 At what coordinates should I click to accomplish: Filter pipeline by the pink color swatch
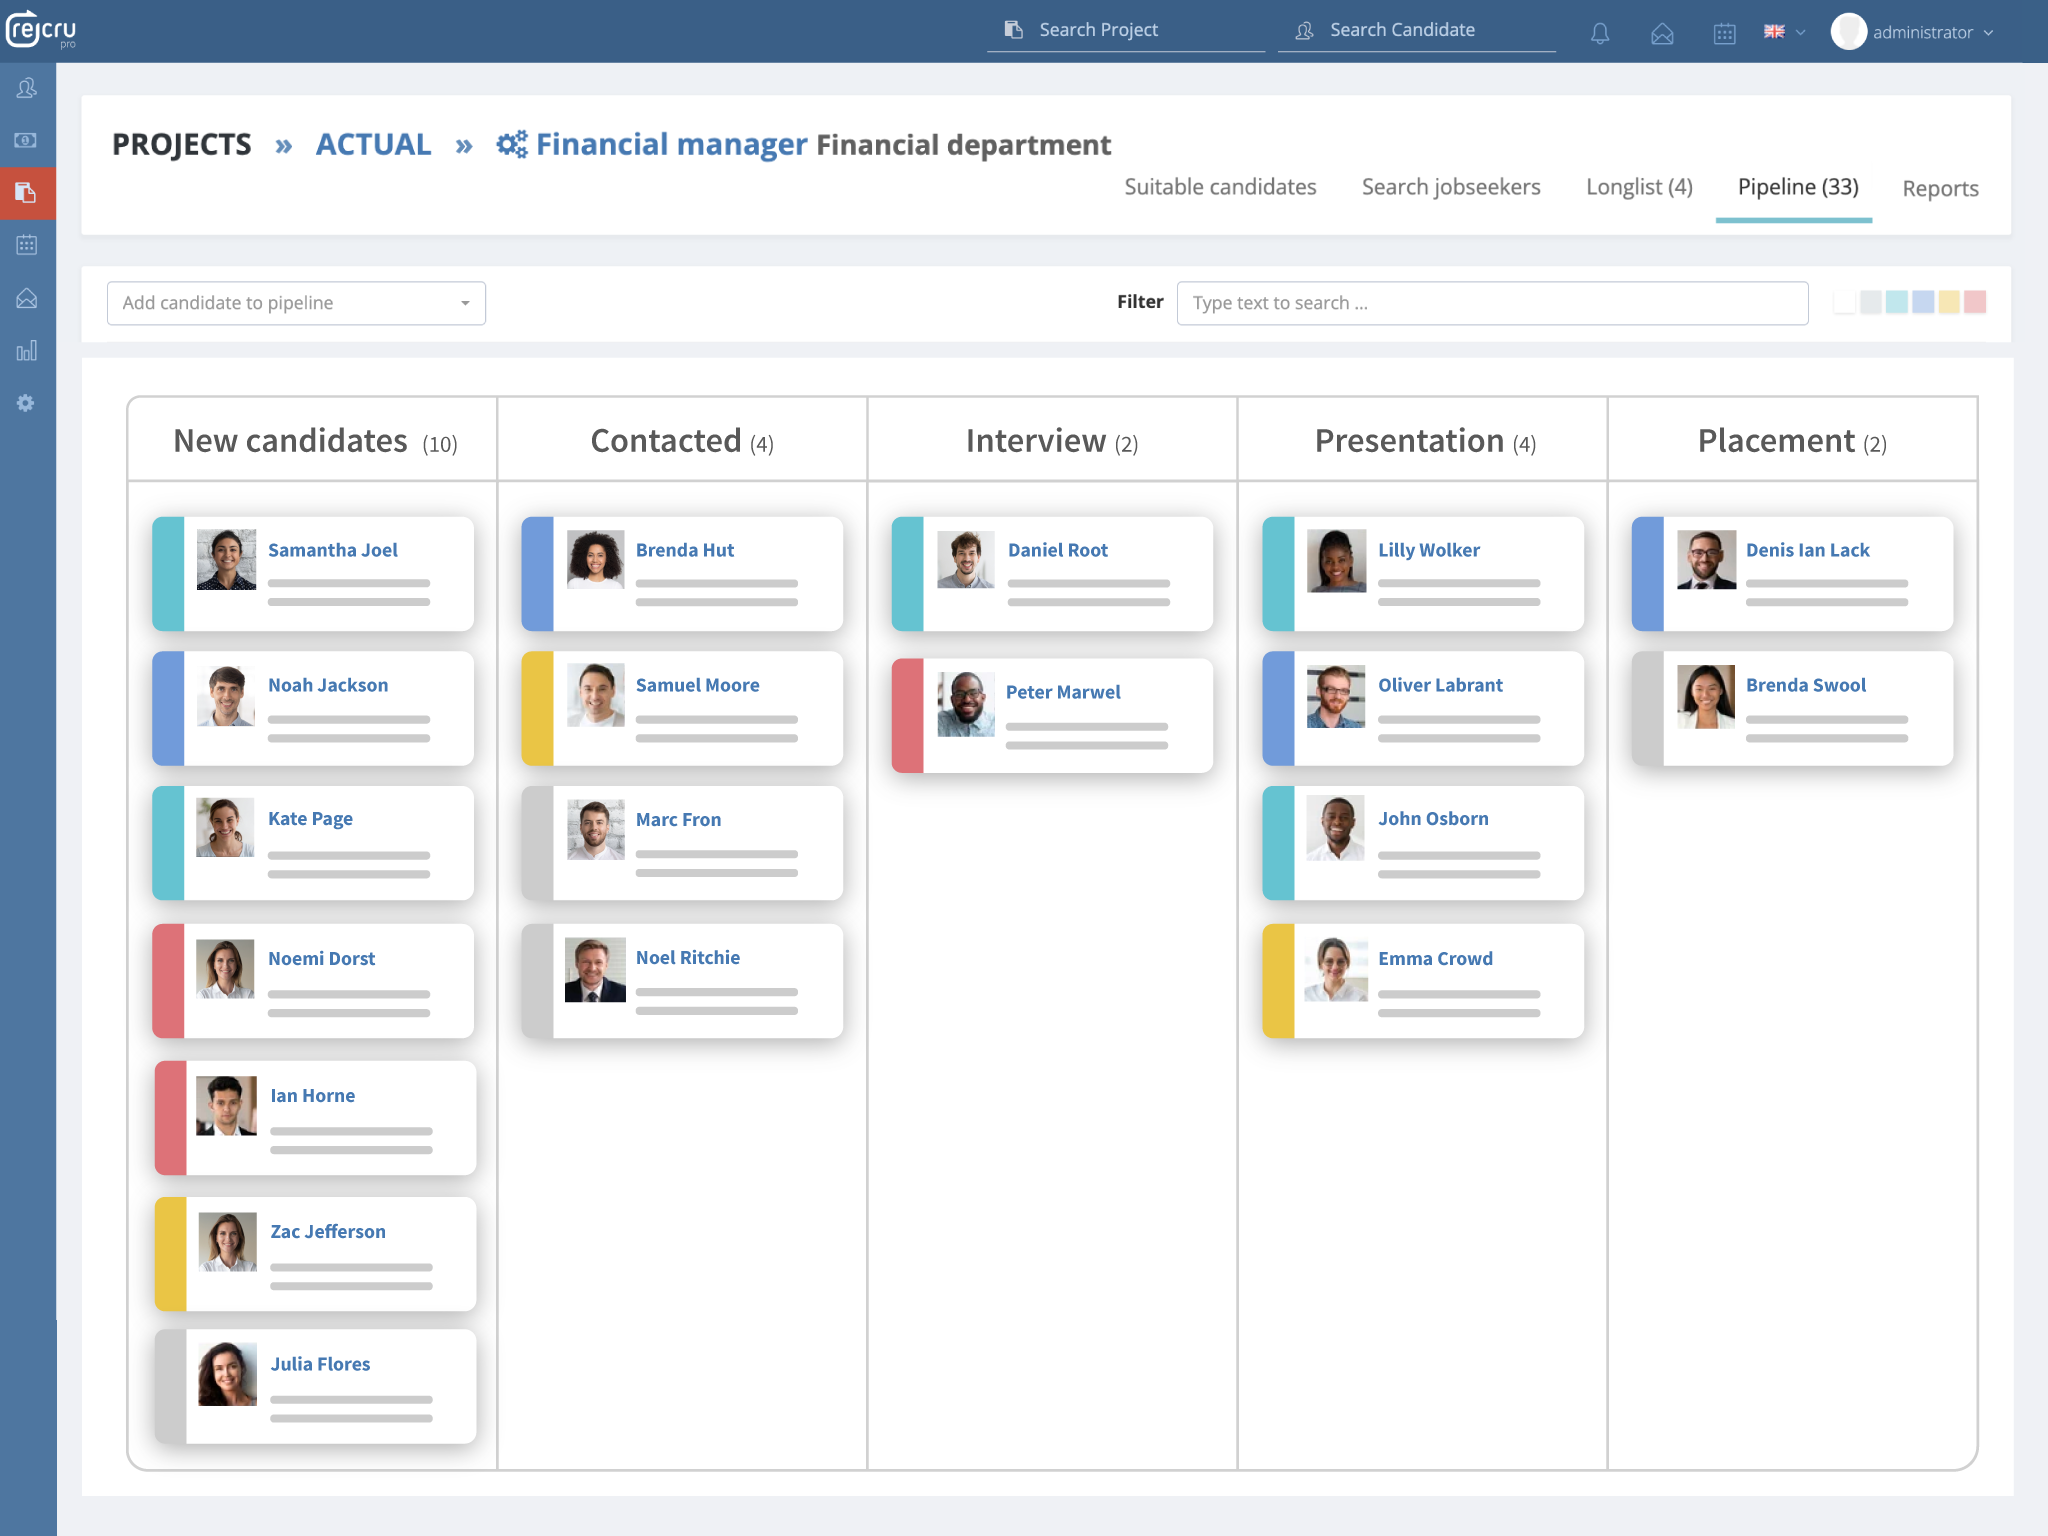(1974, 302)
